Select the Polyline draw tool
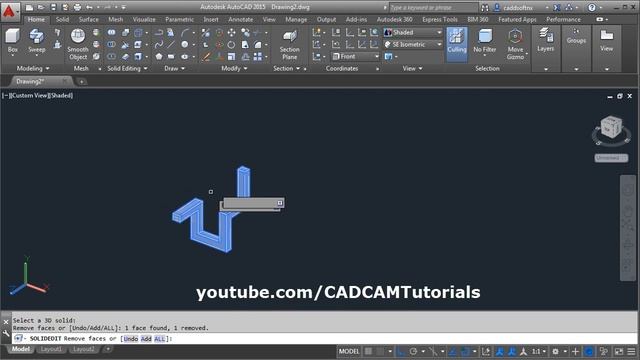Viewport: 640px width, 360px height. (159, 32)
